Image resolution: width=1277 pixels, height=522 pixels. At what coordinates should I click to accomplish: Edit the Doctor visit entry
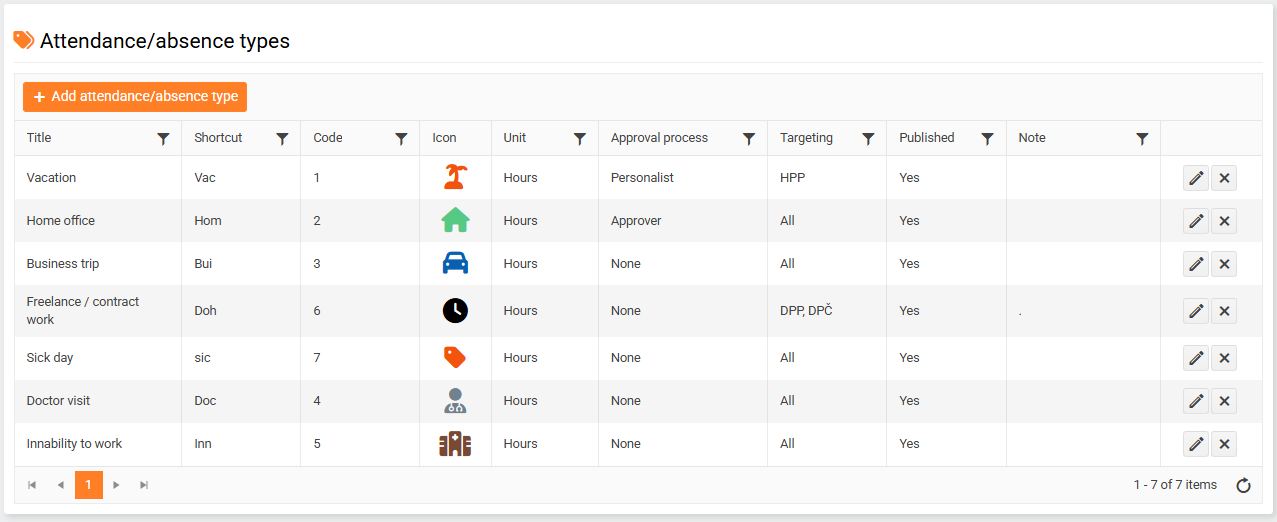1195,401
